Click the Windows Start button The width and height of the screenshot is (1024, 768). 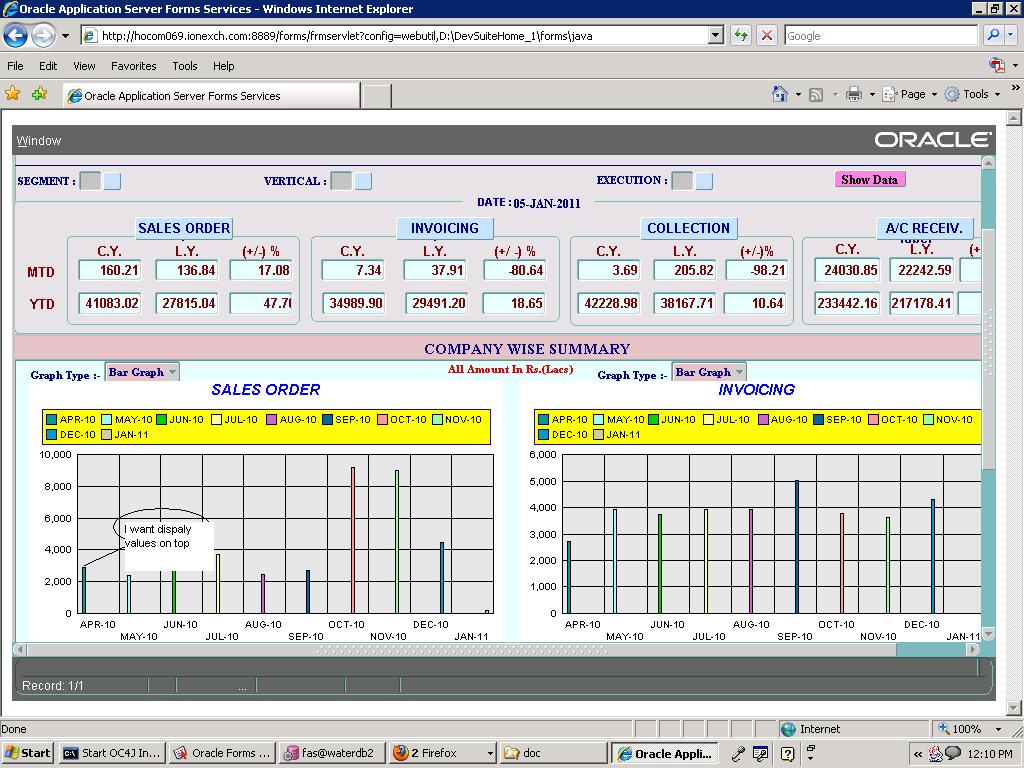tap(27, 753)
